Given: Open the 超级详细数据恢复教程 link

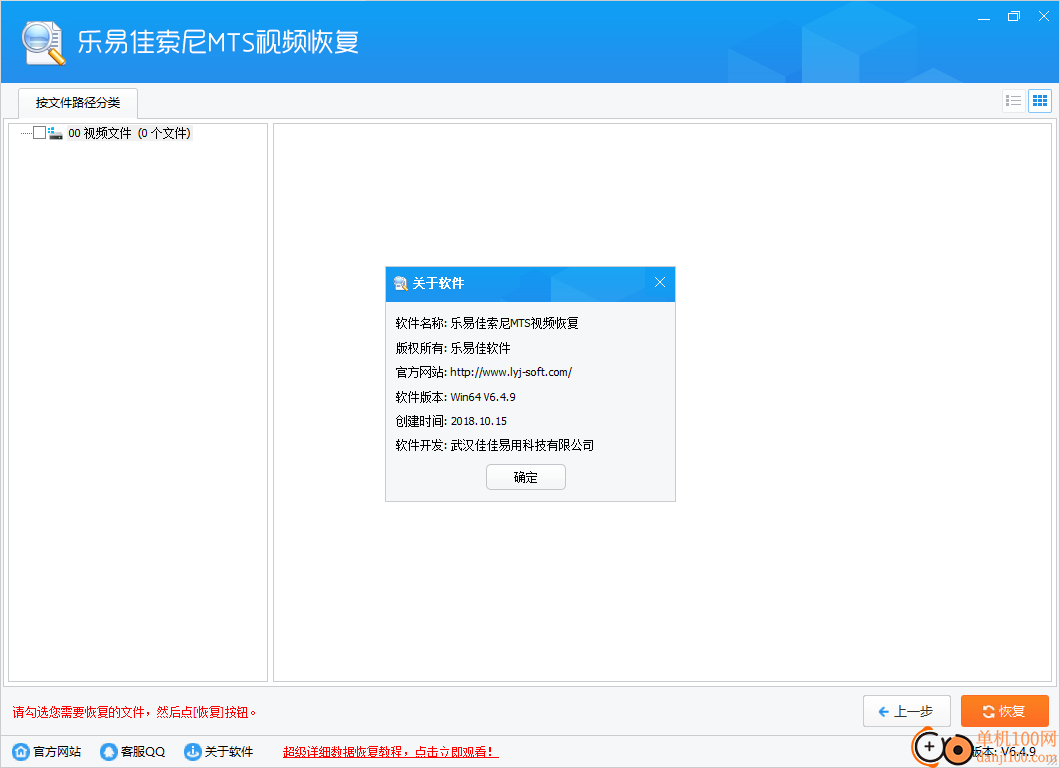Looking at the screenshot, I should [x=391, y=752].
